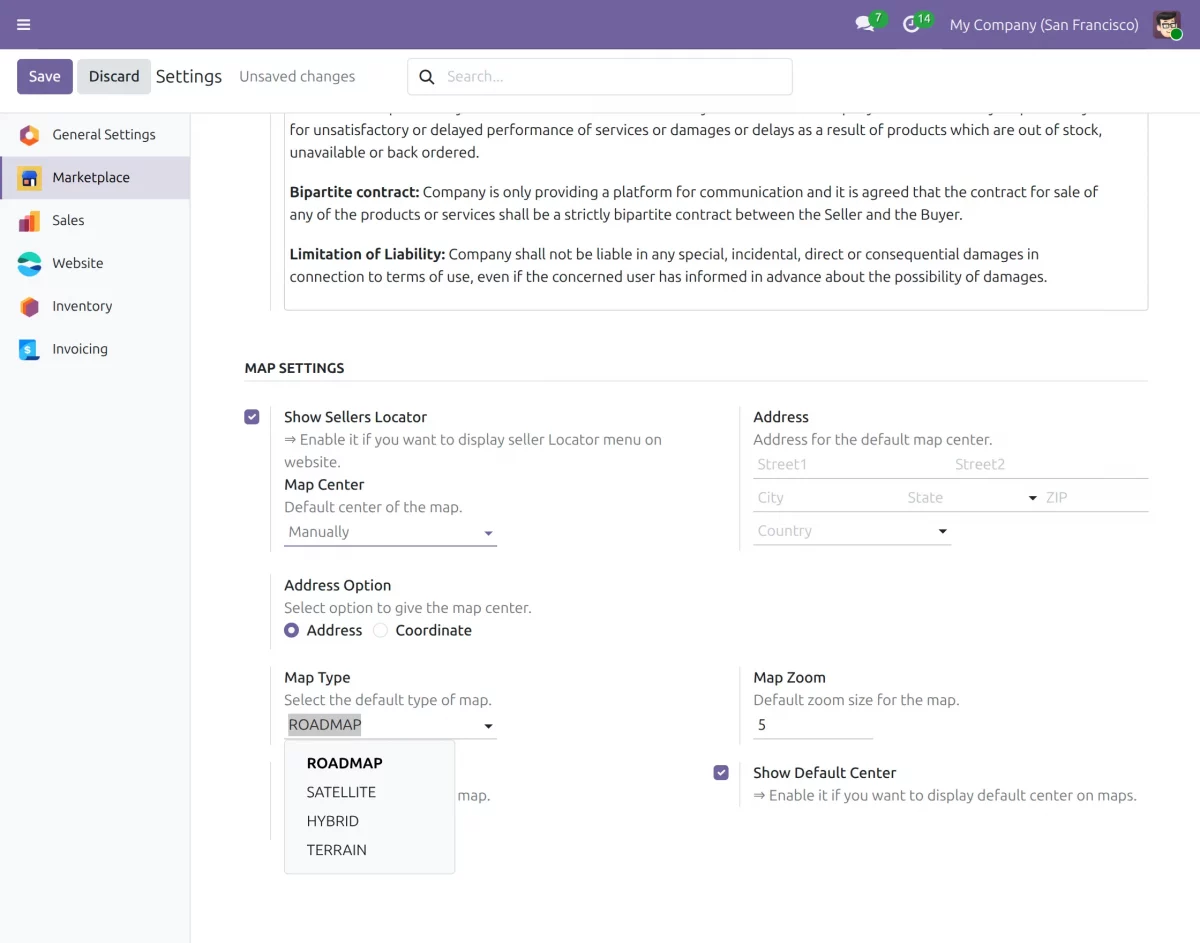Viewport: 1200px width, 943px height.
Task: Click the Street2 address field
Action: (1050, 465)
